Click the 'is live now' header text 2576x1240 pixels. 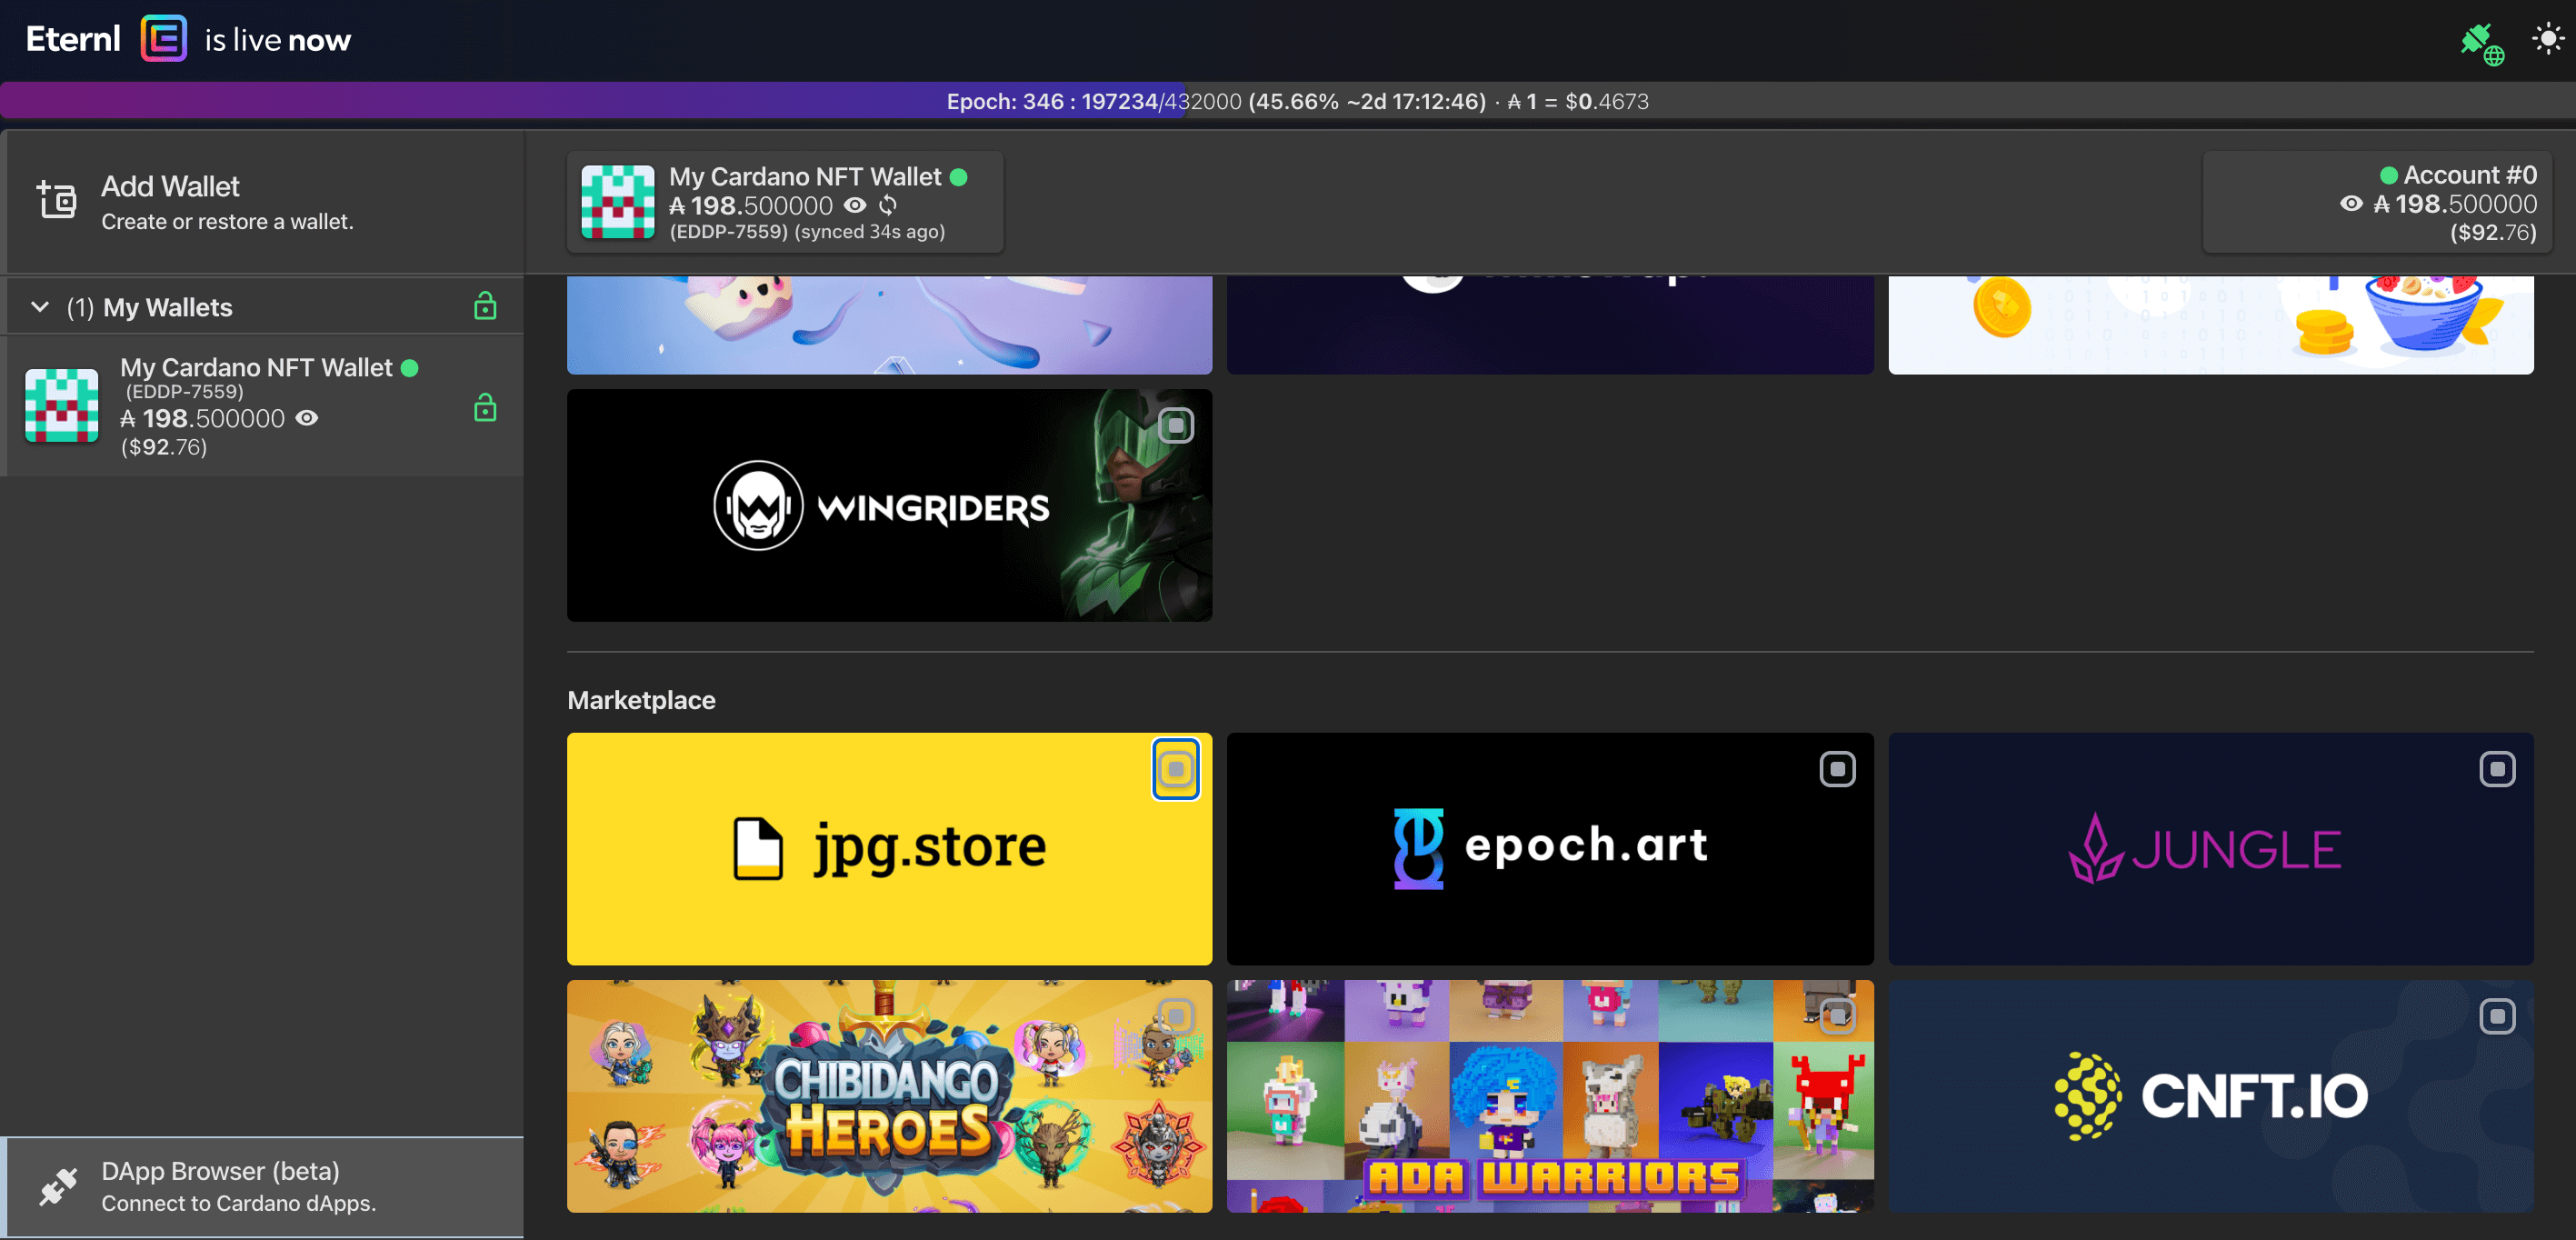pyautogui.click(x=278, y=40)
